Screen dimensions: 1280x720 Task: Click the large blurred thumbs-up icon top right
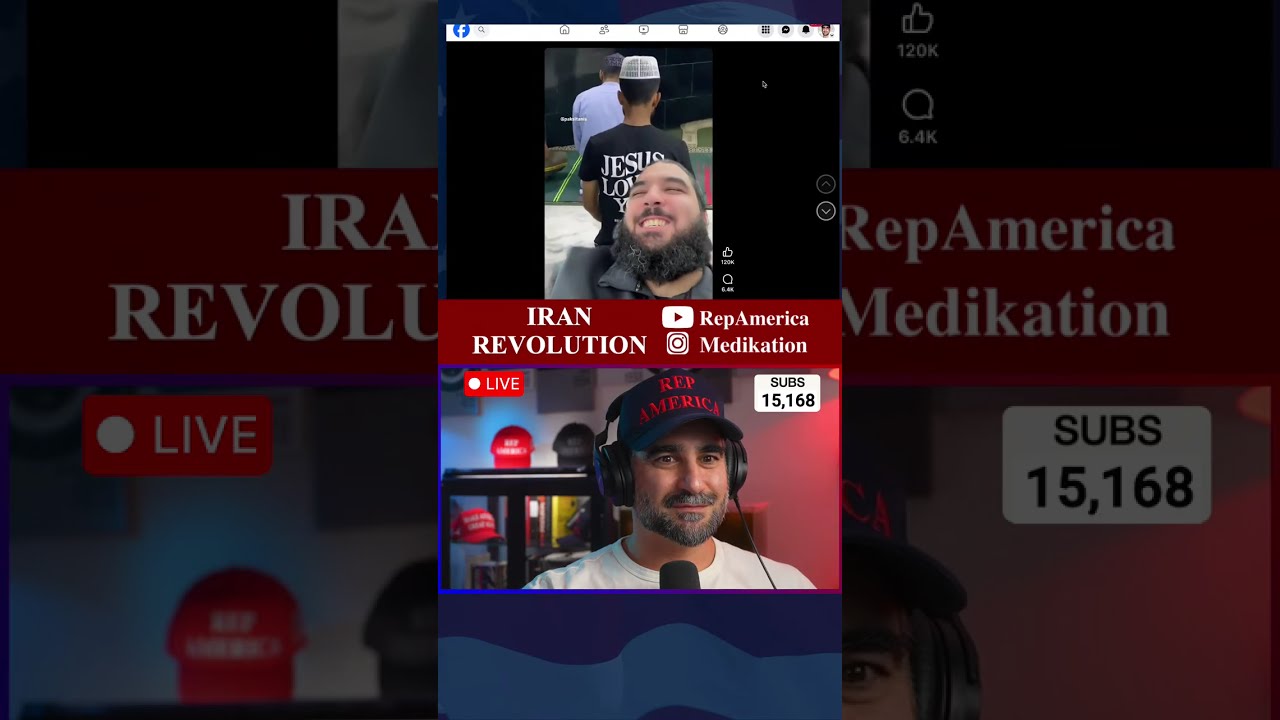point(917,20)
